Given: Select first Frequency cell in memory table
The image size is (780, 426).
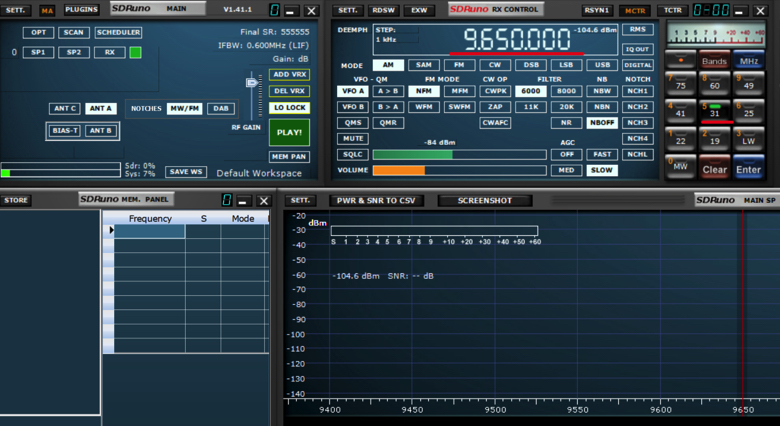Looking at the screenshot, I should (x=150, y=231).
